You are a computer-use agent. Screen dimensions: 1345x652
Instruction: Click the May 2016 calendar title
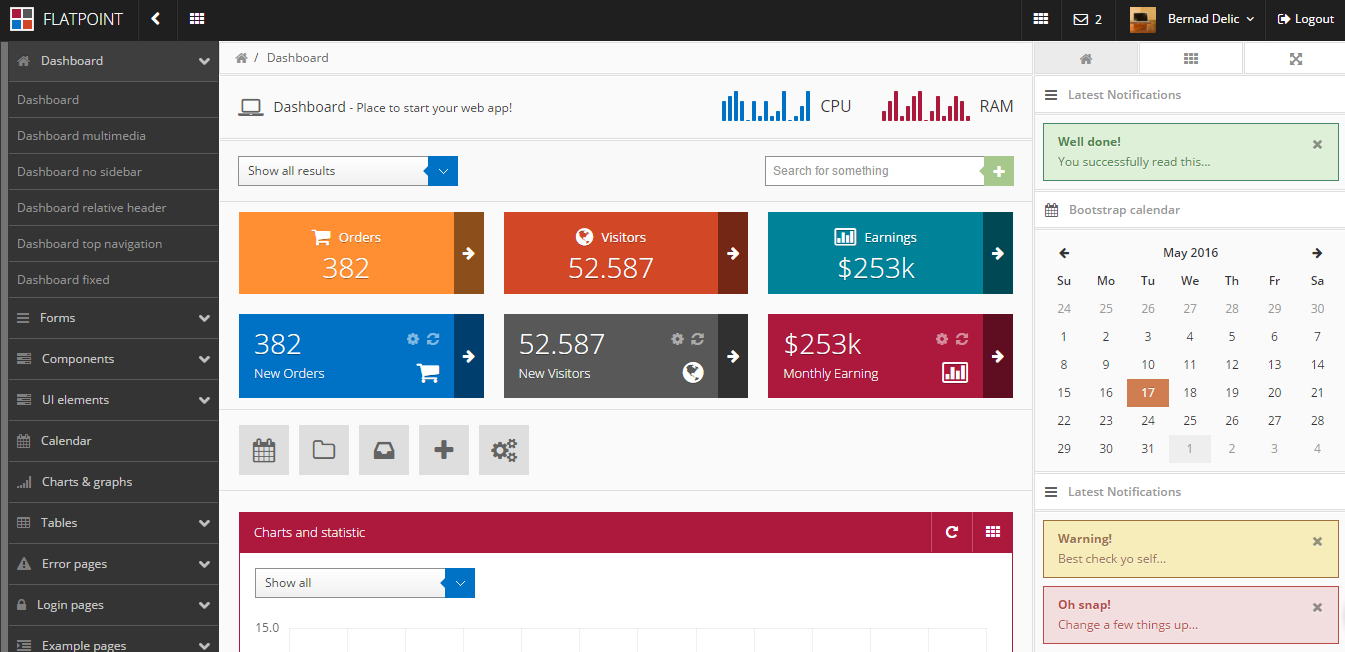[x=1190, y=253]
